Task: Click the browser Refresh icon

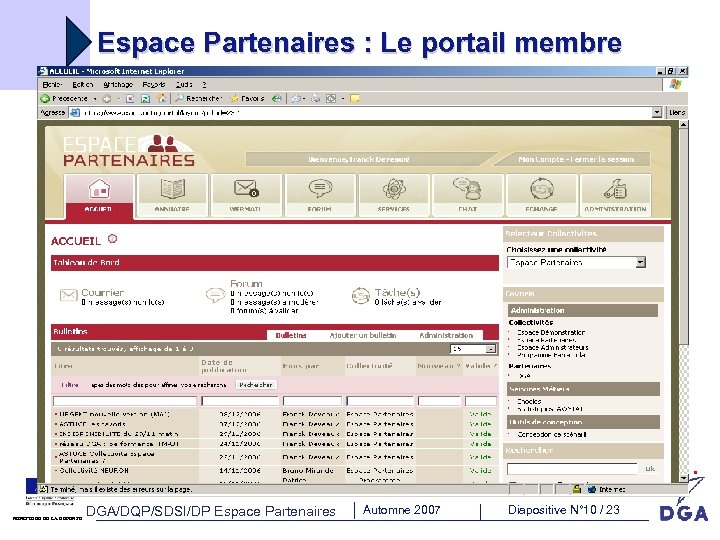Action: pos(146,98)
